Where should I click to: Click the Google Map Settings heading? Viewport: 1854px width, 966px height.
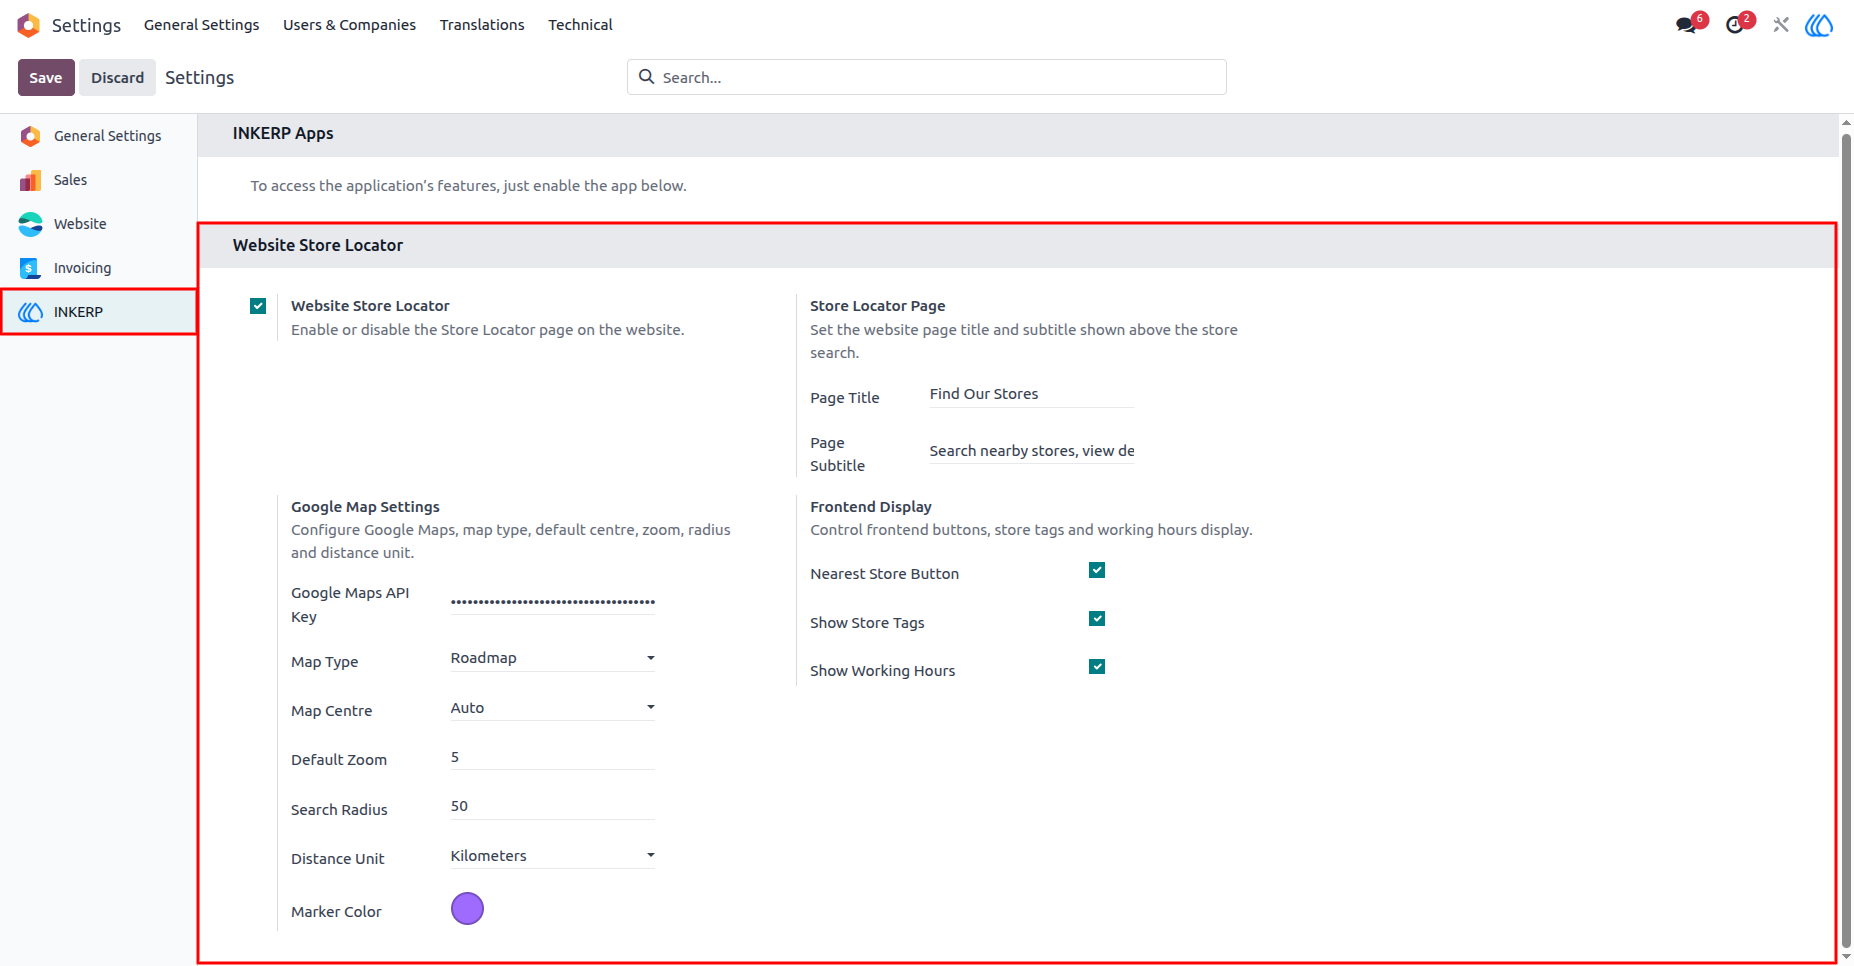coord(365,507)
